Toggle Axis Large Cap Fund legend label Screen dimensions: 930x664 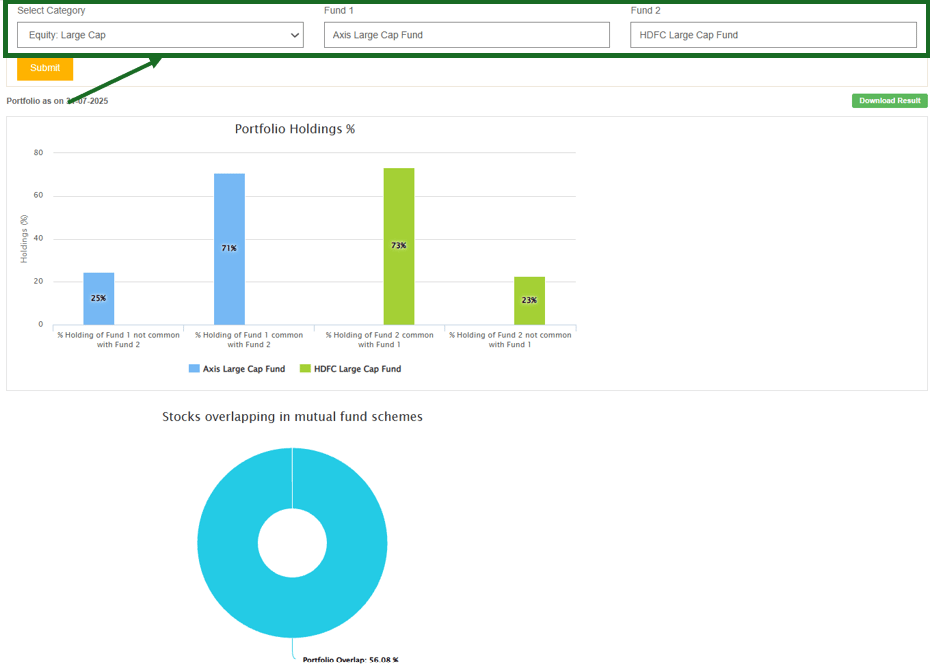click(x=243, y=369)
